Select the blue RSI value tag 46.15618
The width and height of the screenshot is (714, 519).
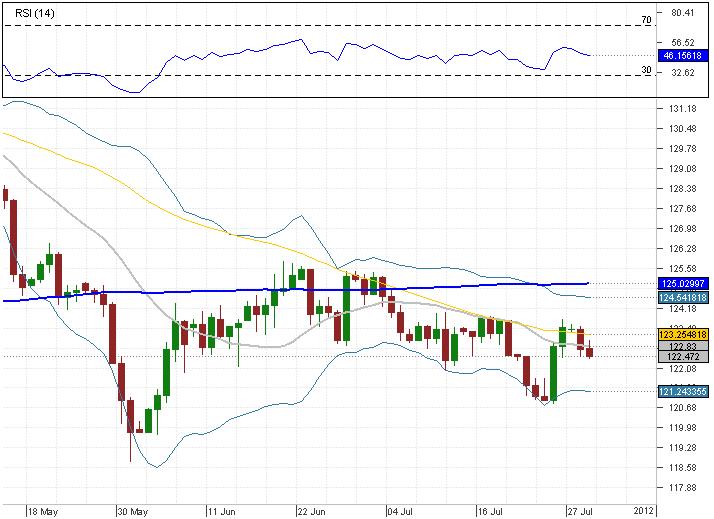pyautogui.click(x=679, y=55)
